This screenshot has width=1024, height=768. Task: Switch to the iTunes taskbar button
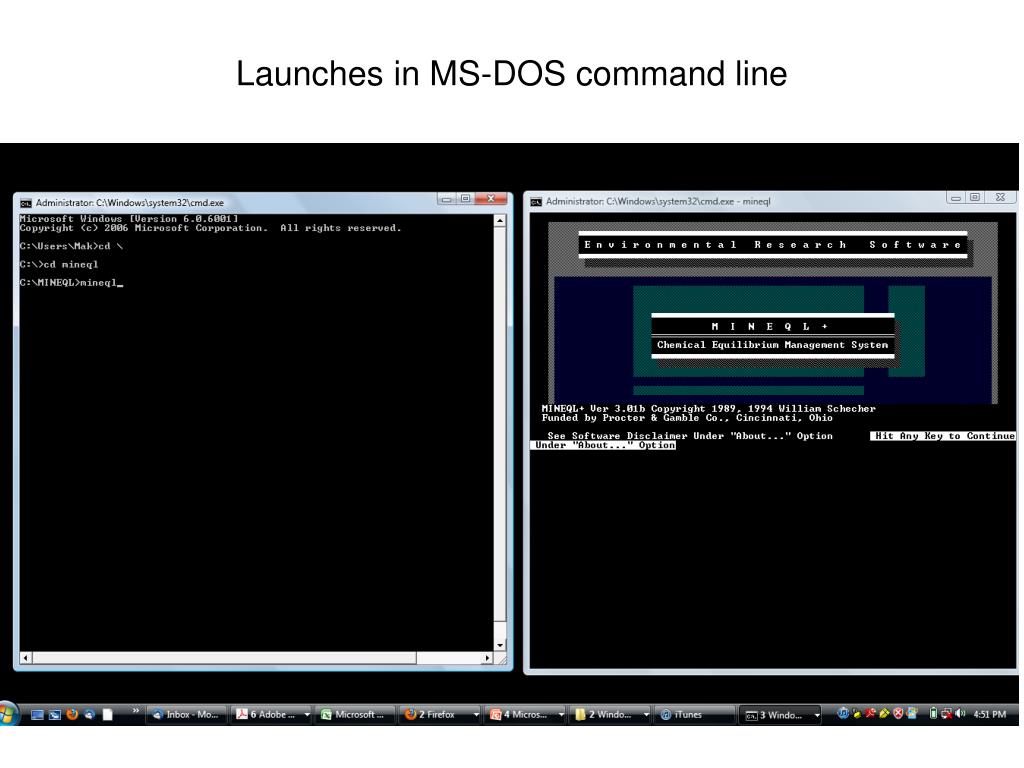[x=694, y=714]
